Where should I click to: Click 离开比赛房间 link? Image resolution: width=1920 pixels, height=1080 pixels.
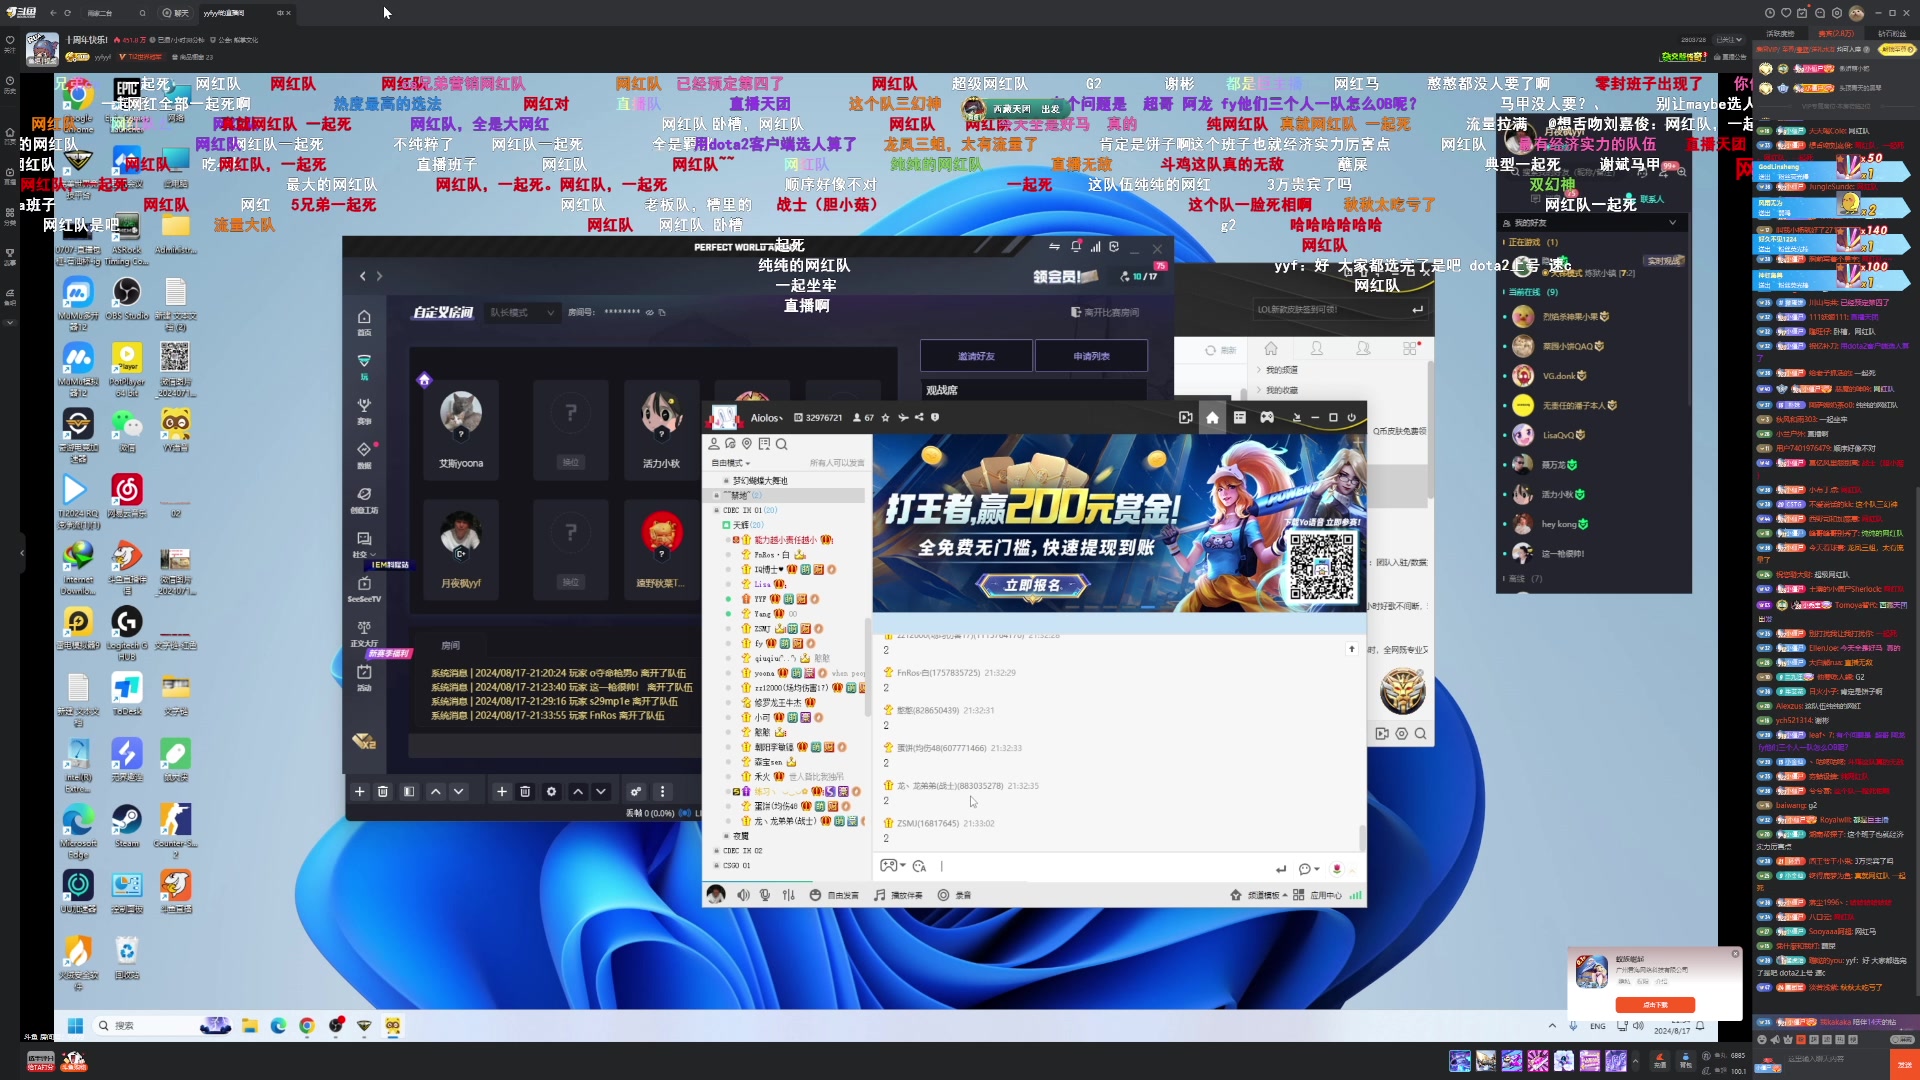(1105, 312)
